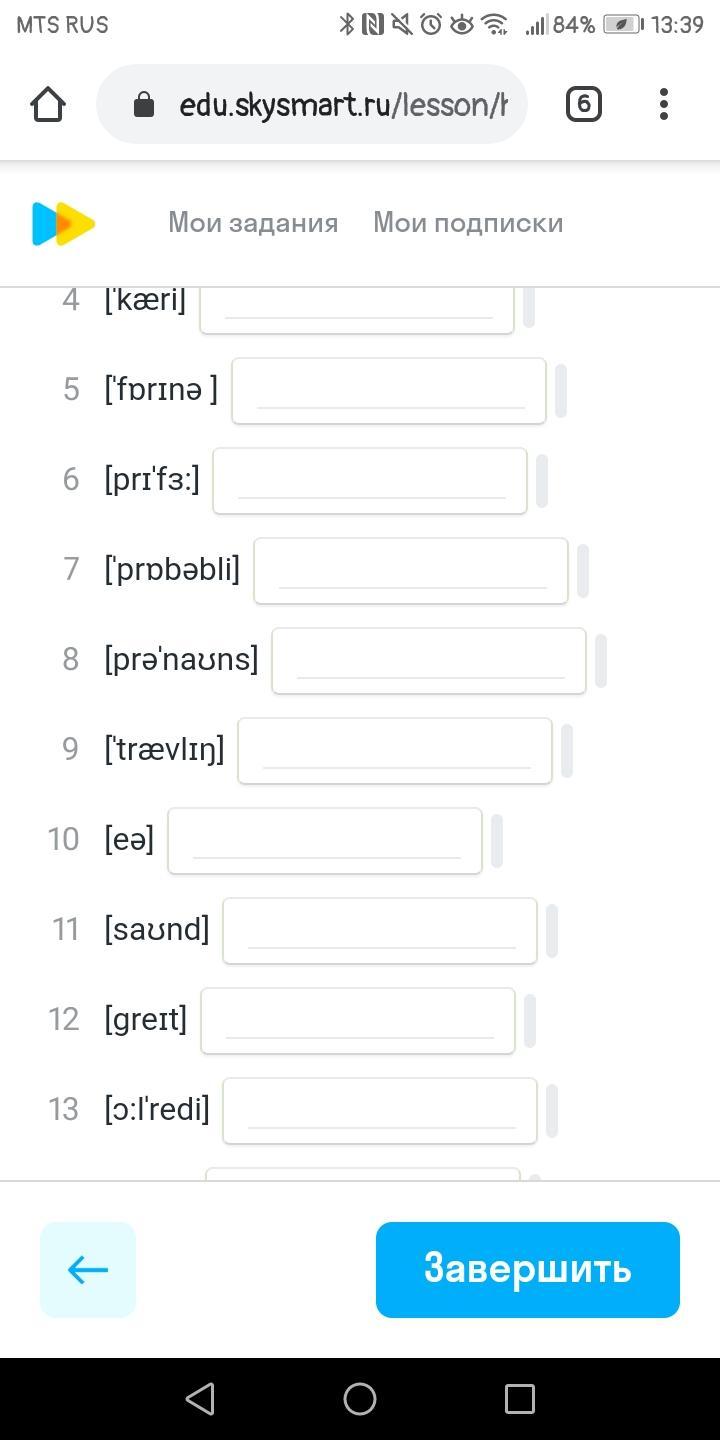The image size is (720, 1440).
Task: Tap Android back navigation triangle
Action: [x=200, y=1398]
